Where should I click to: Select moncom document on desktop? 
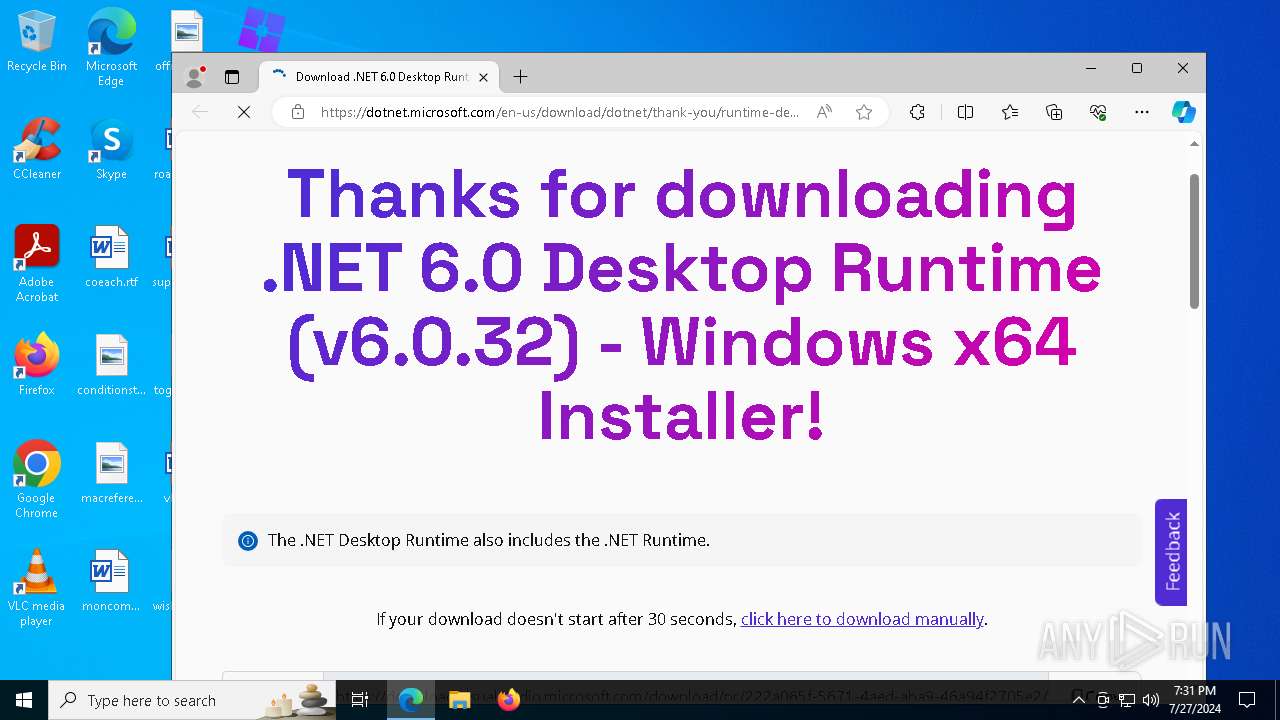pos(111,581)
